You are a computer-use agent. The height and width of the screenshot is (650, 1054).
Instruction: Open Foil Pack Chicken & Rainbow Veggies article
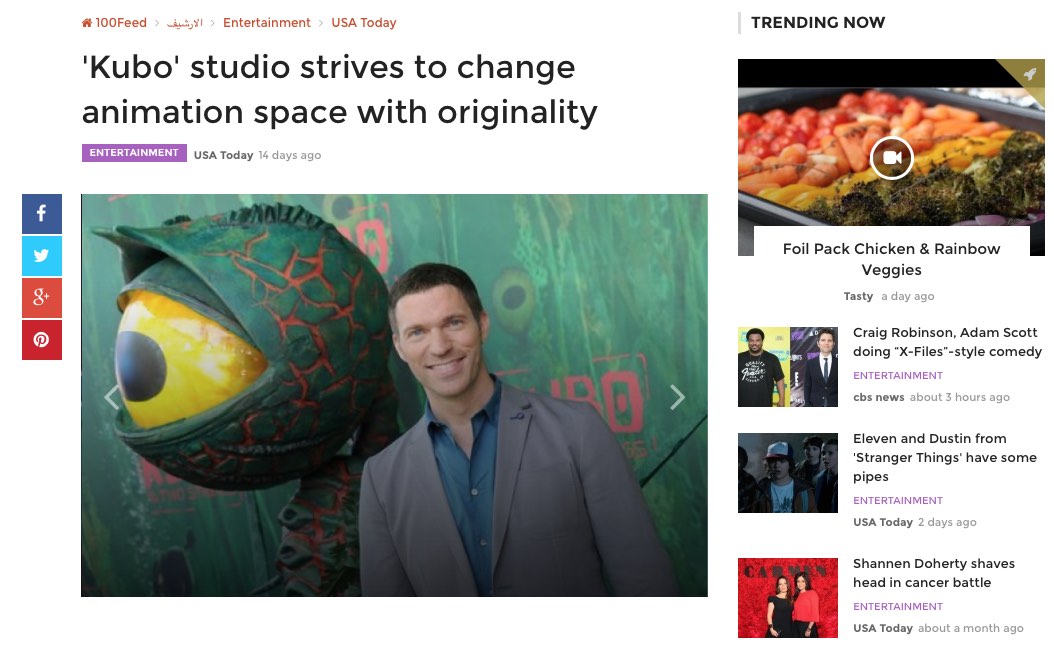891,259
